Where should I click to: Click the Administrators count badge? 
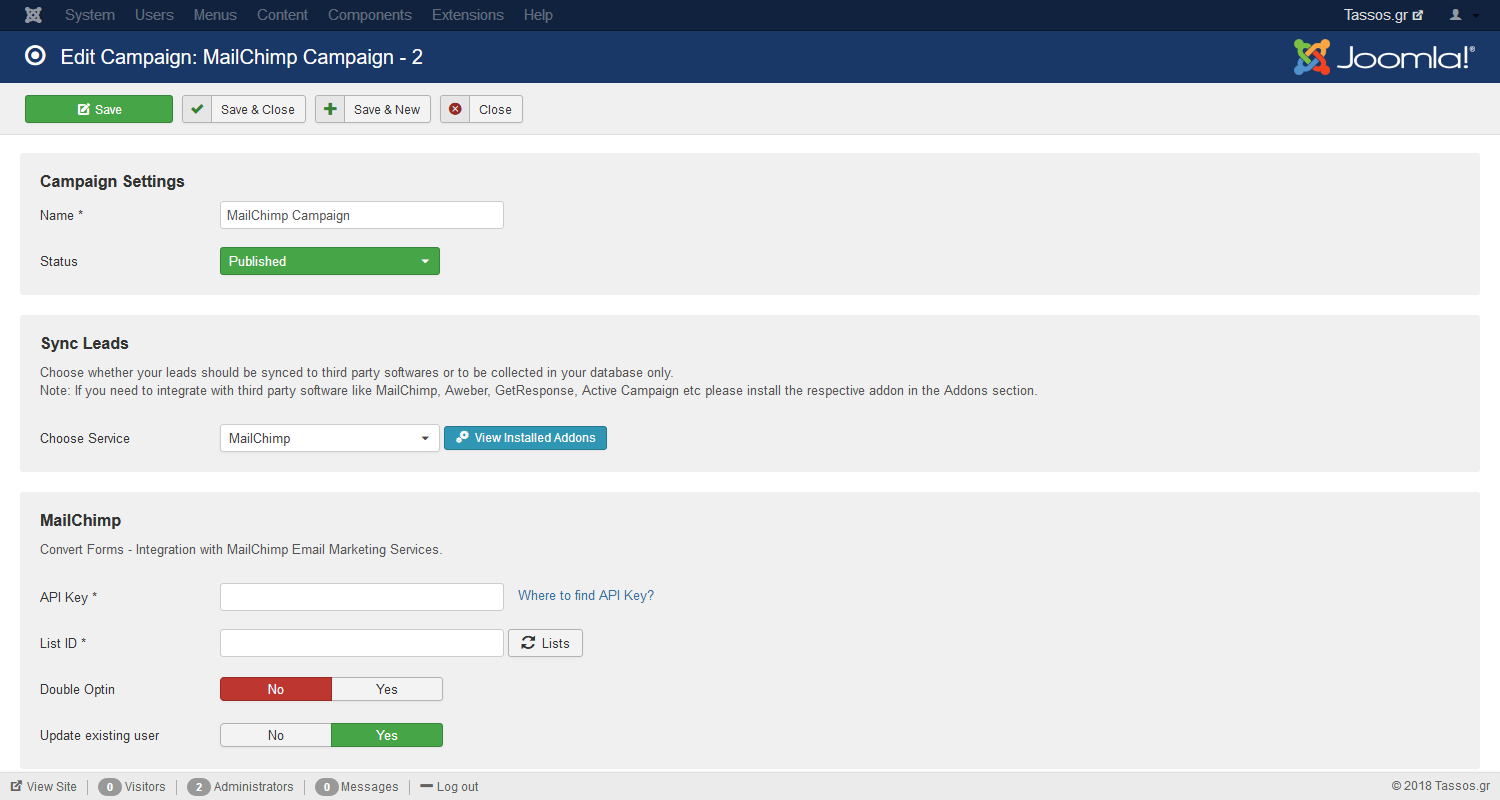pyautogui.click(x=198, y=787)
